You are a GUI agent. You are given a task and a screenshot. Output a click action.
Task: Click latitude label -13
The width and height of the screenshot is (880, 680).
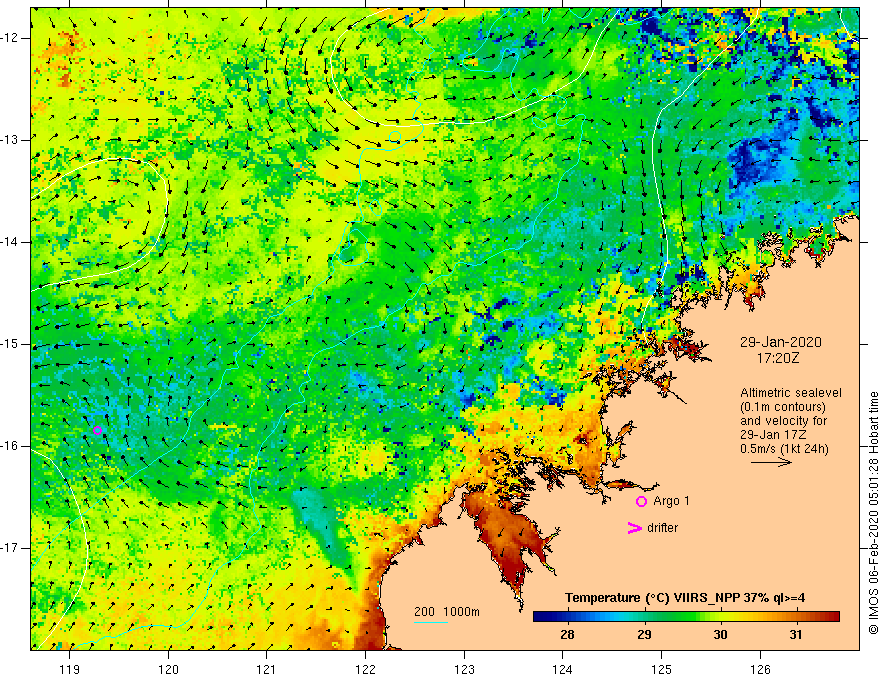pos(11,140)
